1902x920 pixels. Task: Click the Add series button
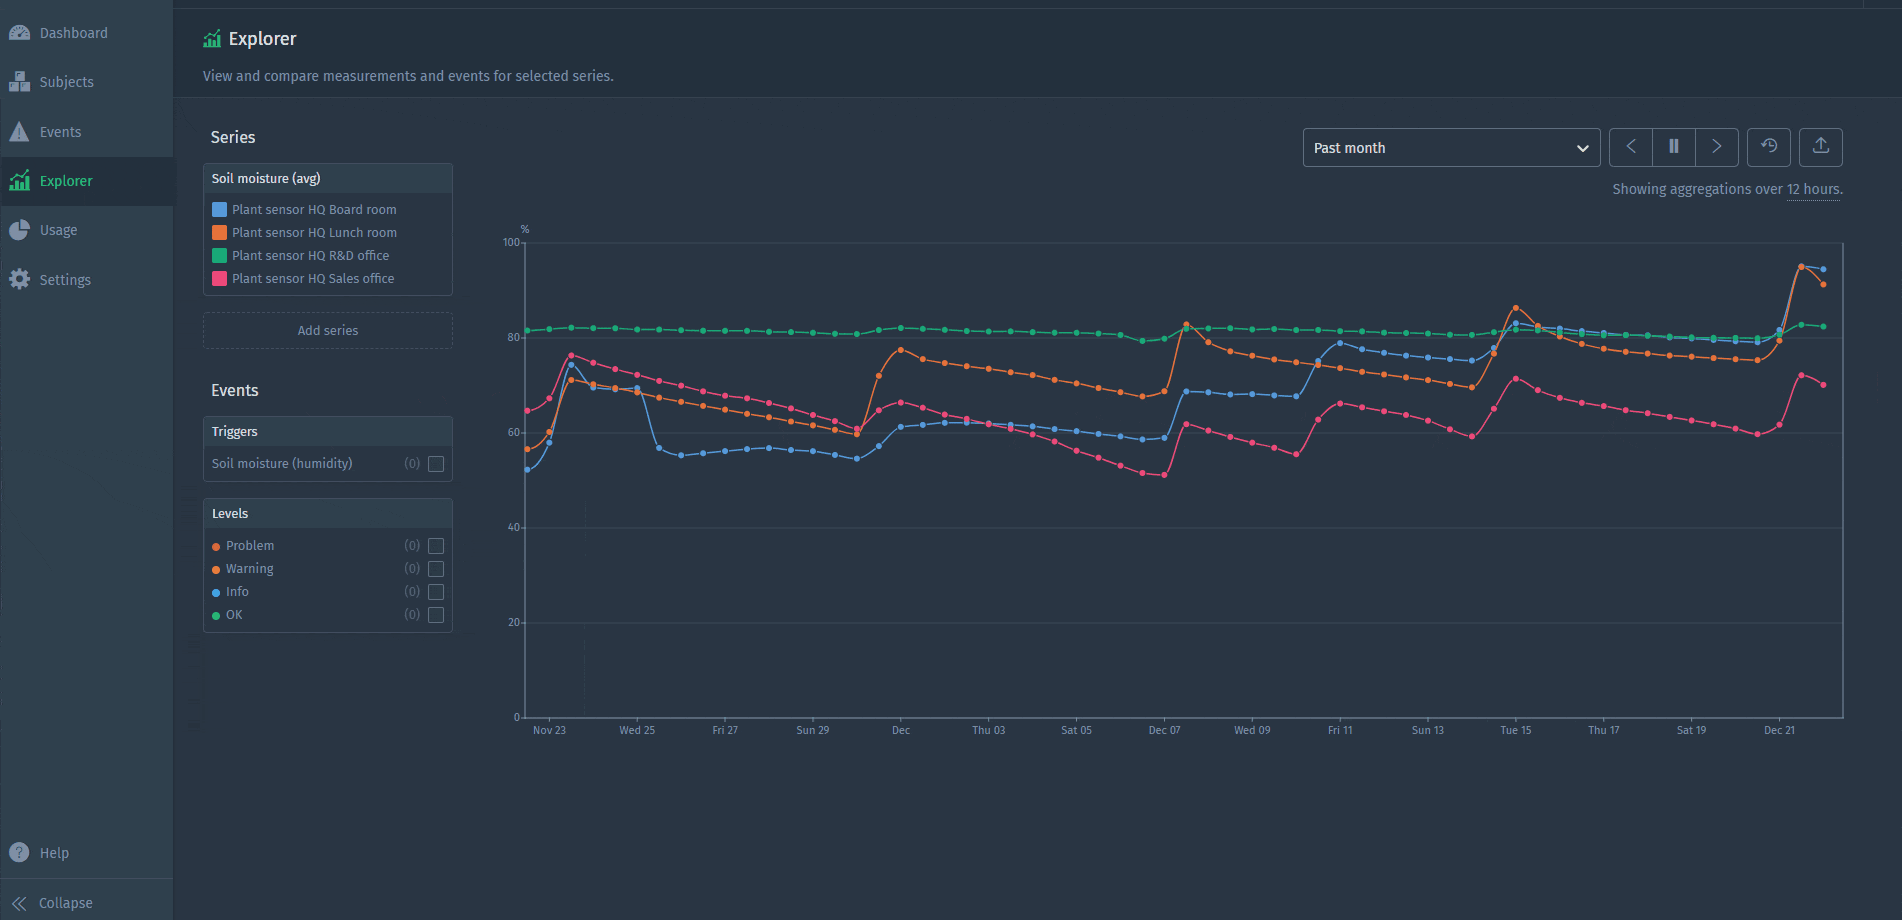click(327, 330)
